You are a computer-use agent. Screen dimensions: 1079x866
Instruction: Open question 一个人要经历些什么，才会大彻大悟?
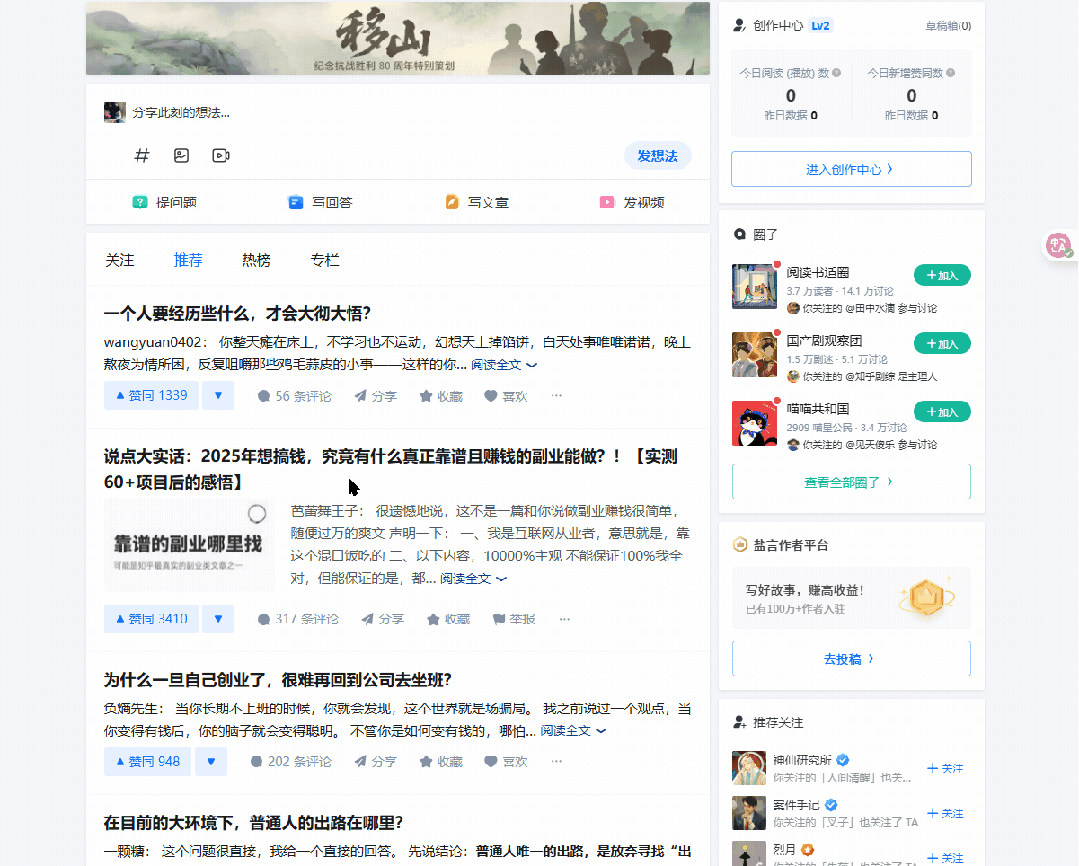click(x=237, y=314)
